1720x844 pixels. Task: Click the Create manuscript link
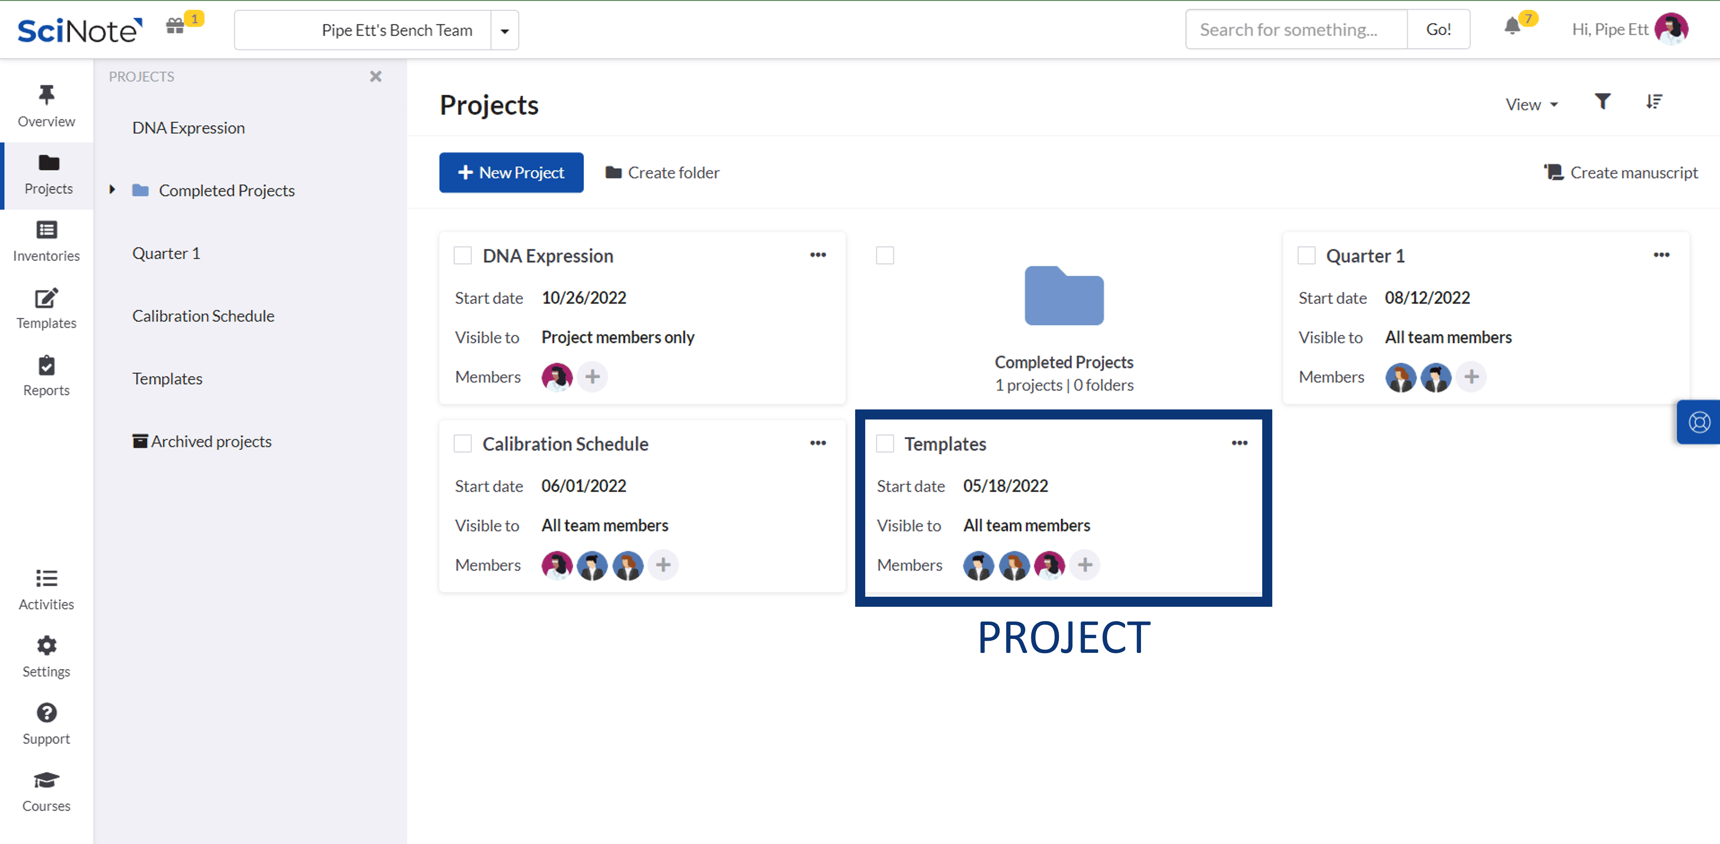click(x=1621, y=173)
